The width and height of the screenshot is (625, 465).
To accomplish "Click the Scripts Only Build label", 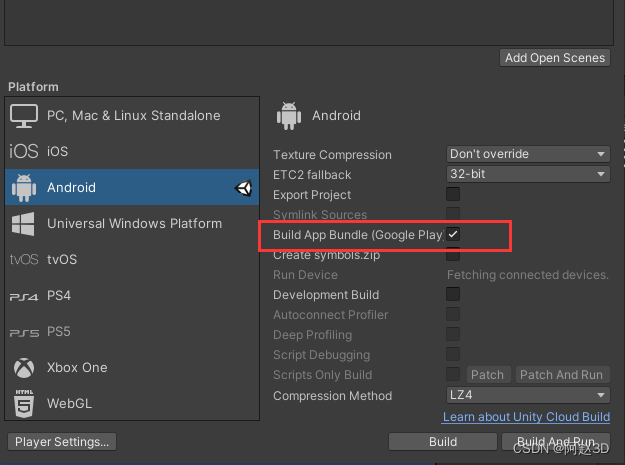I will (x=322, y=375).
